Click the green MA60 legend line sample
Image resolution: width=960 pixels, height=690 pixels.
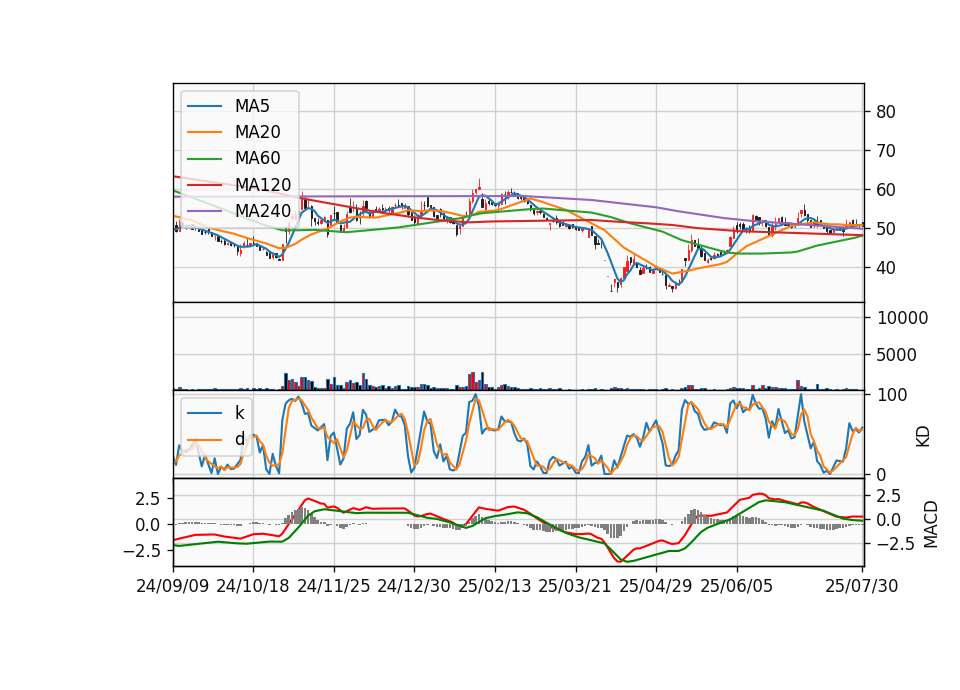[x=204, y=159]
